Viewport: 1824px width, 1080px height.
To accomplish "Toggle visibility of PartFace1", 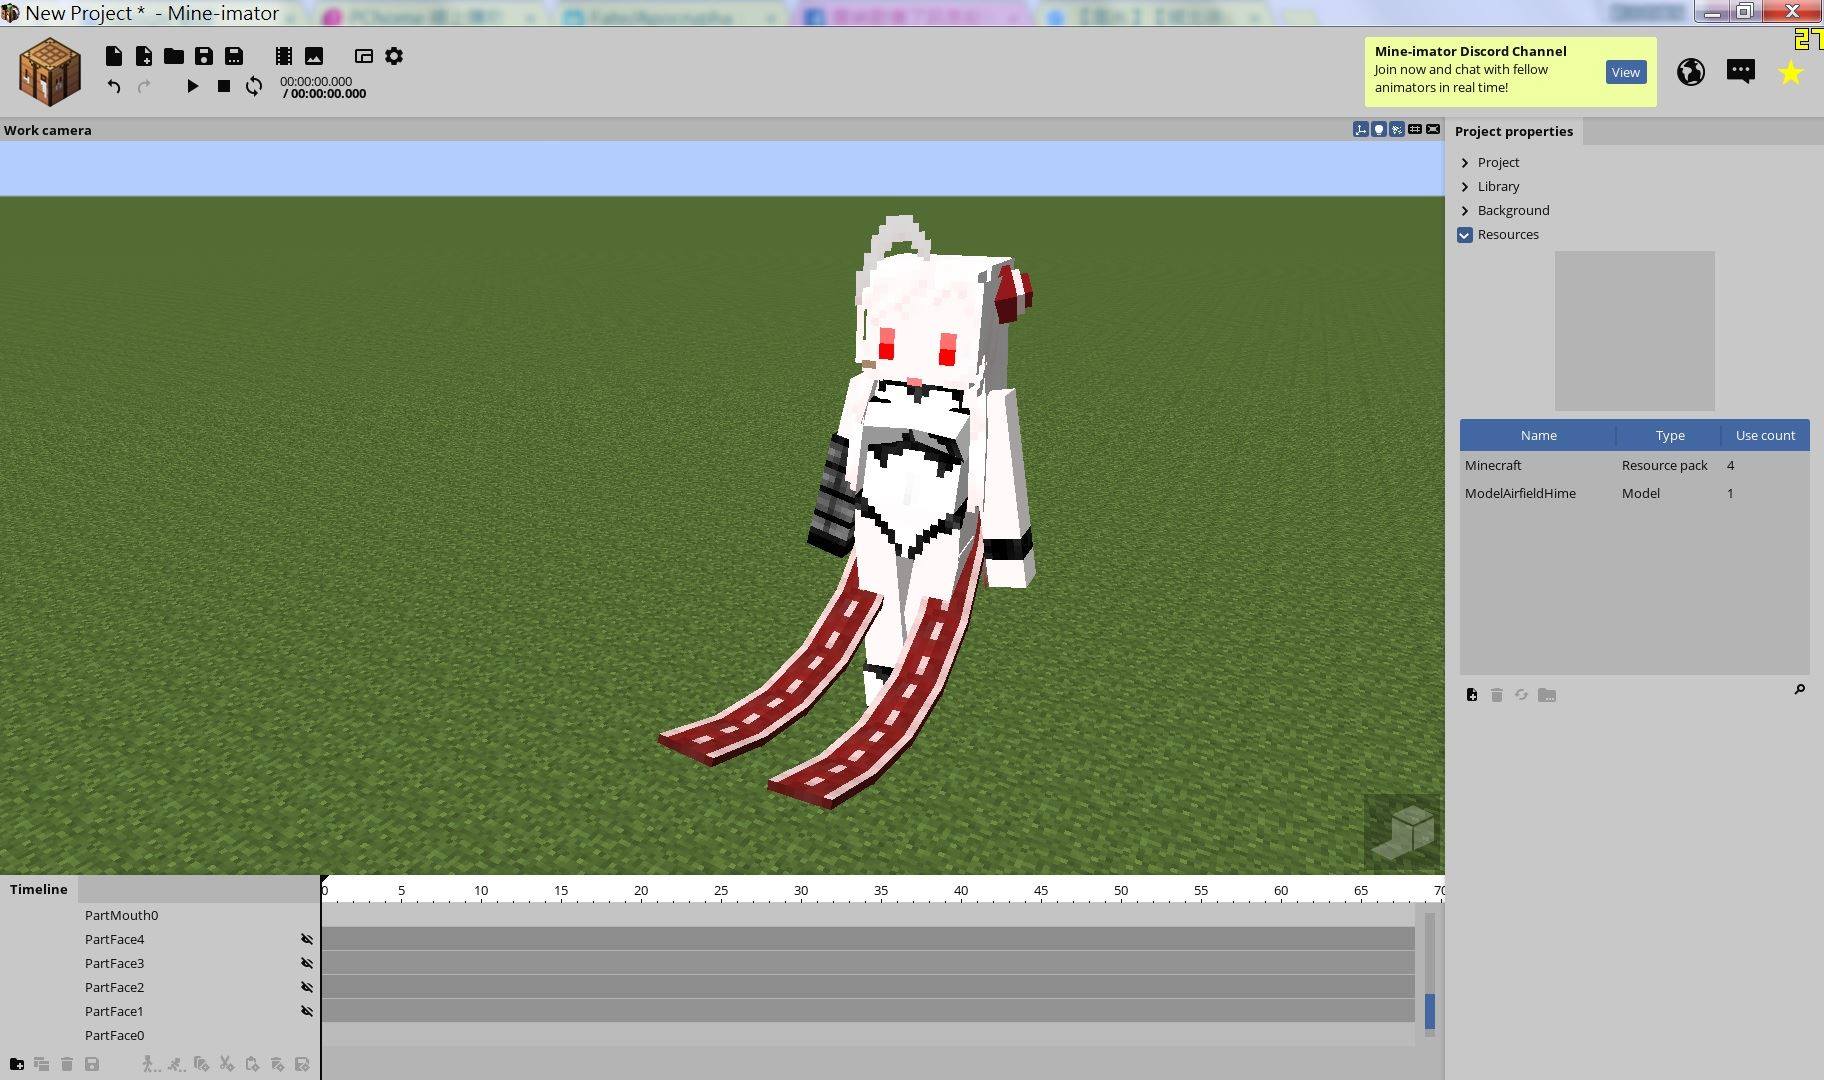I will pyautogui.click(x=307, y=1011).
